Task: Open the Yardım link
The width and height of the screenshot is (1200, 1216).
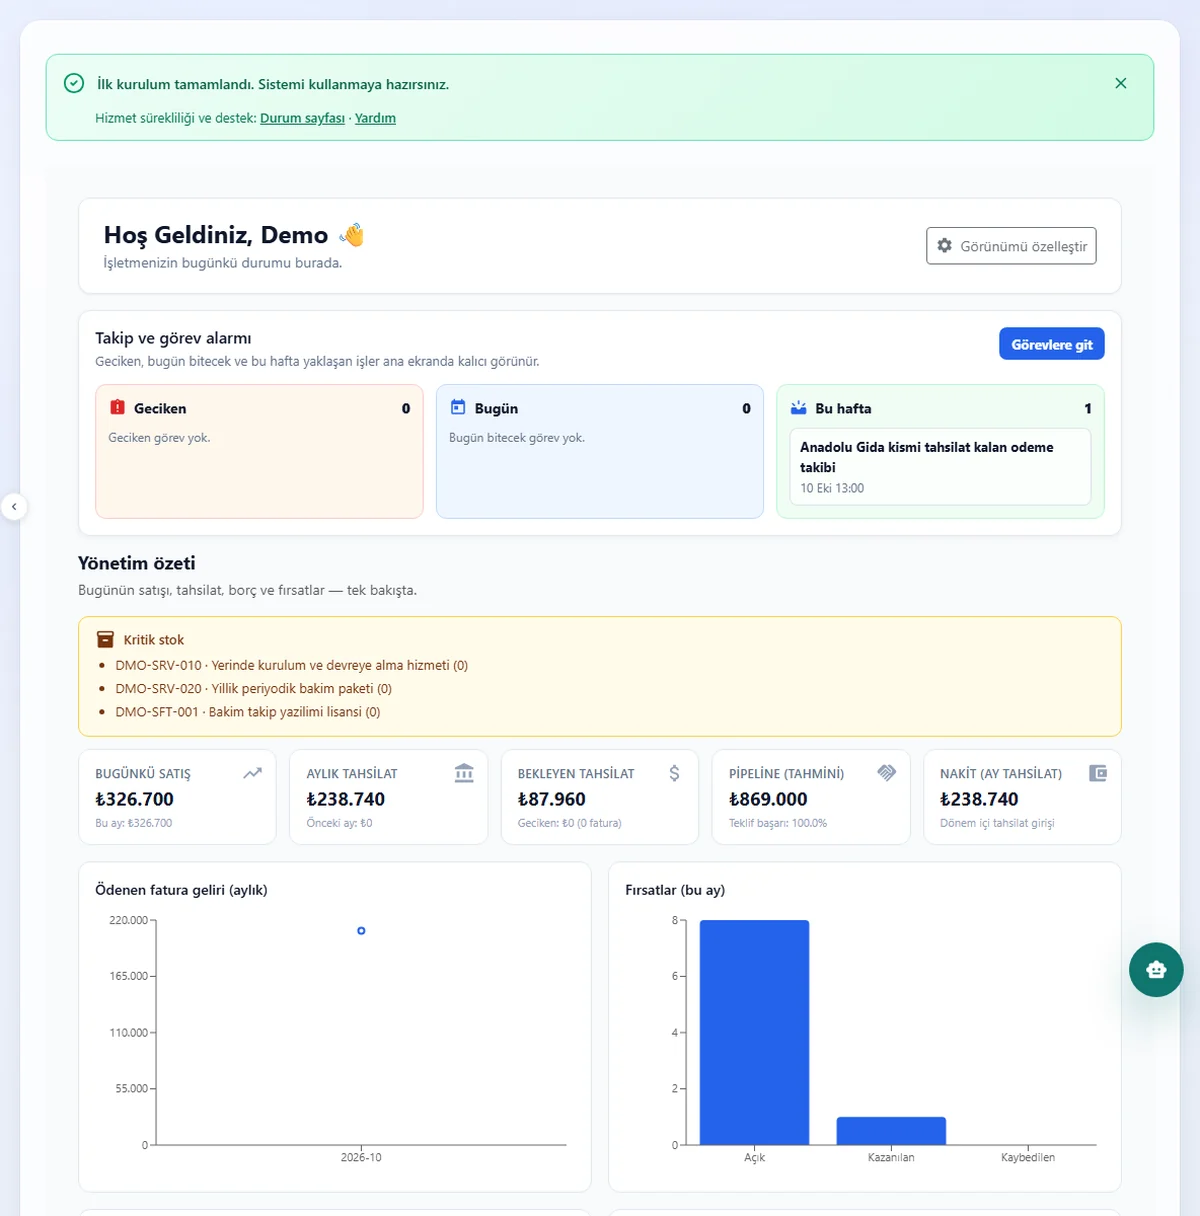Action: pos(375,118)
